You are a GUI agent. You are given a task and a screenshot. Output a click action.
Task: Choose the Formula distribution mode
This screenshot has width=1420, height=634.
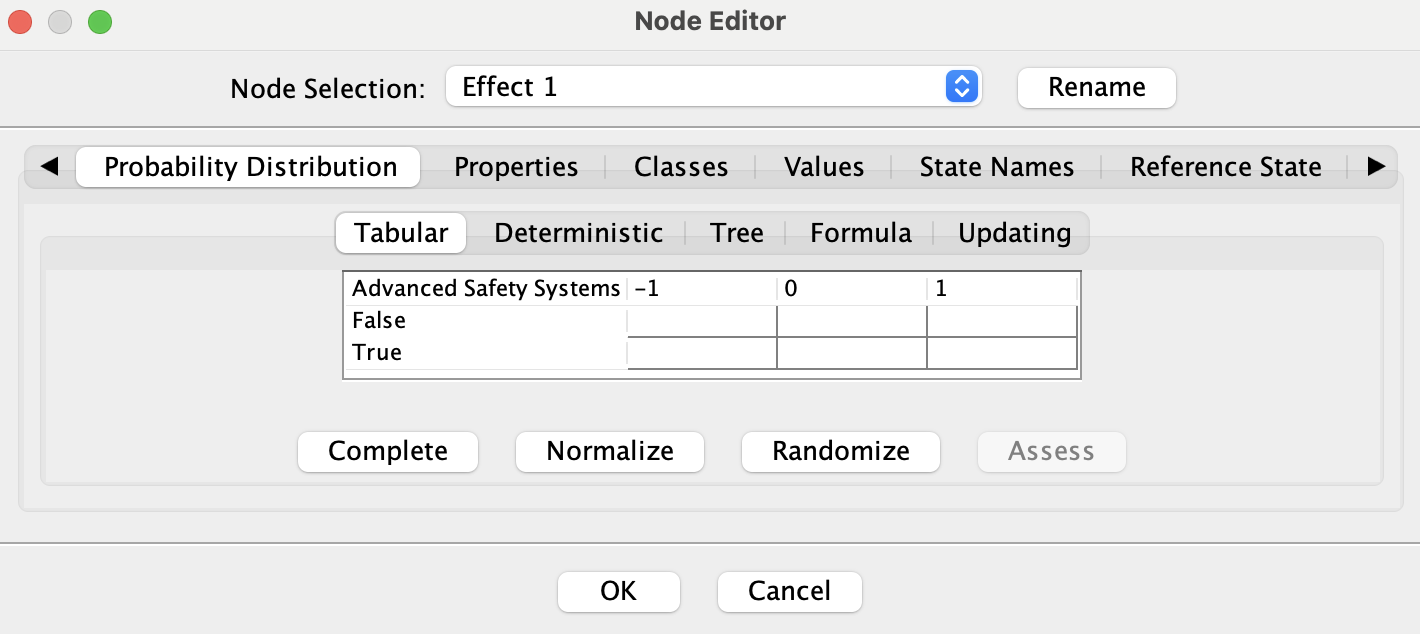861,233
